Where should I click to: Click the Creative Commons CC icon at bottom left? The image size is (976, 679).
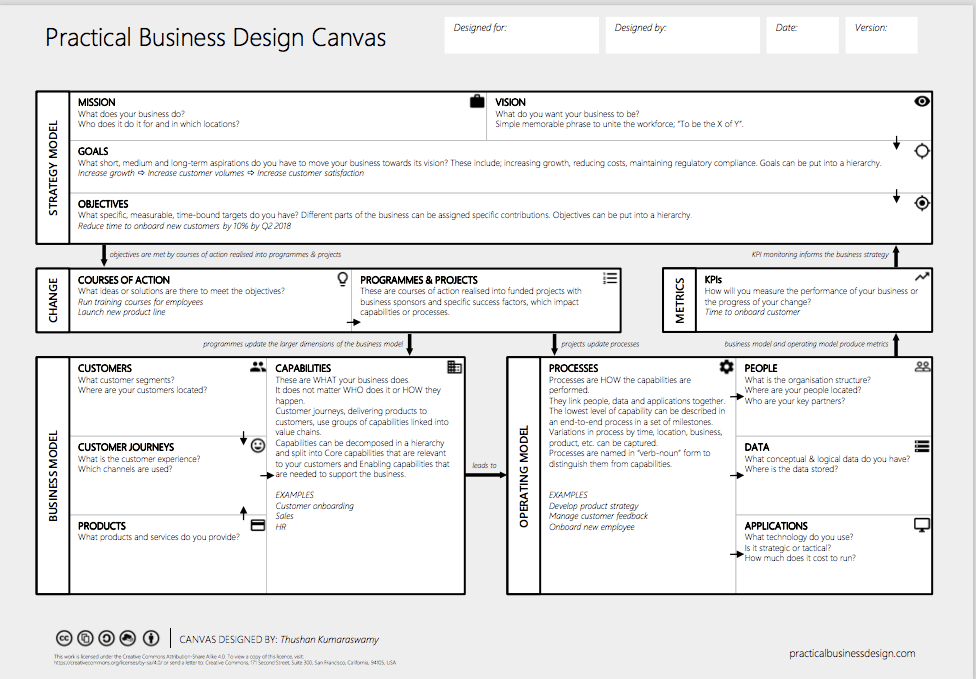click(62, 638)
